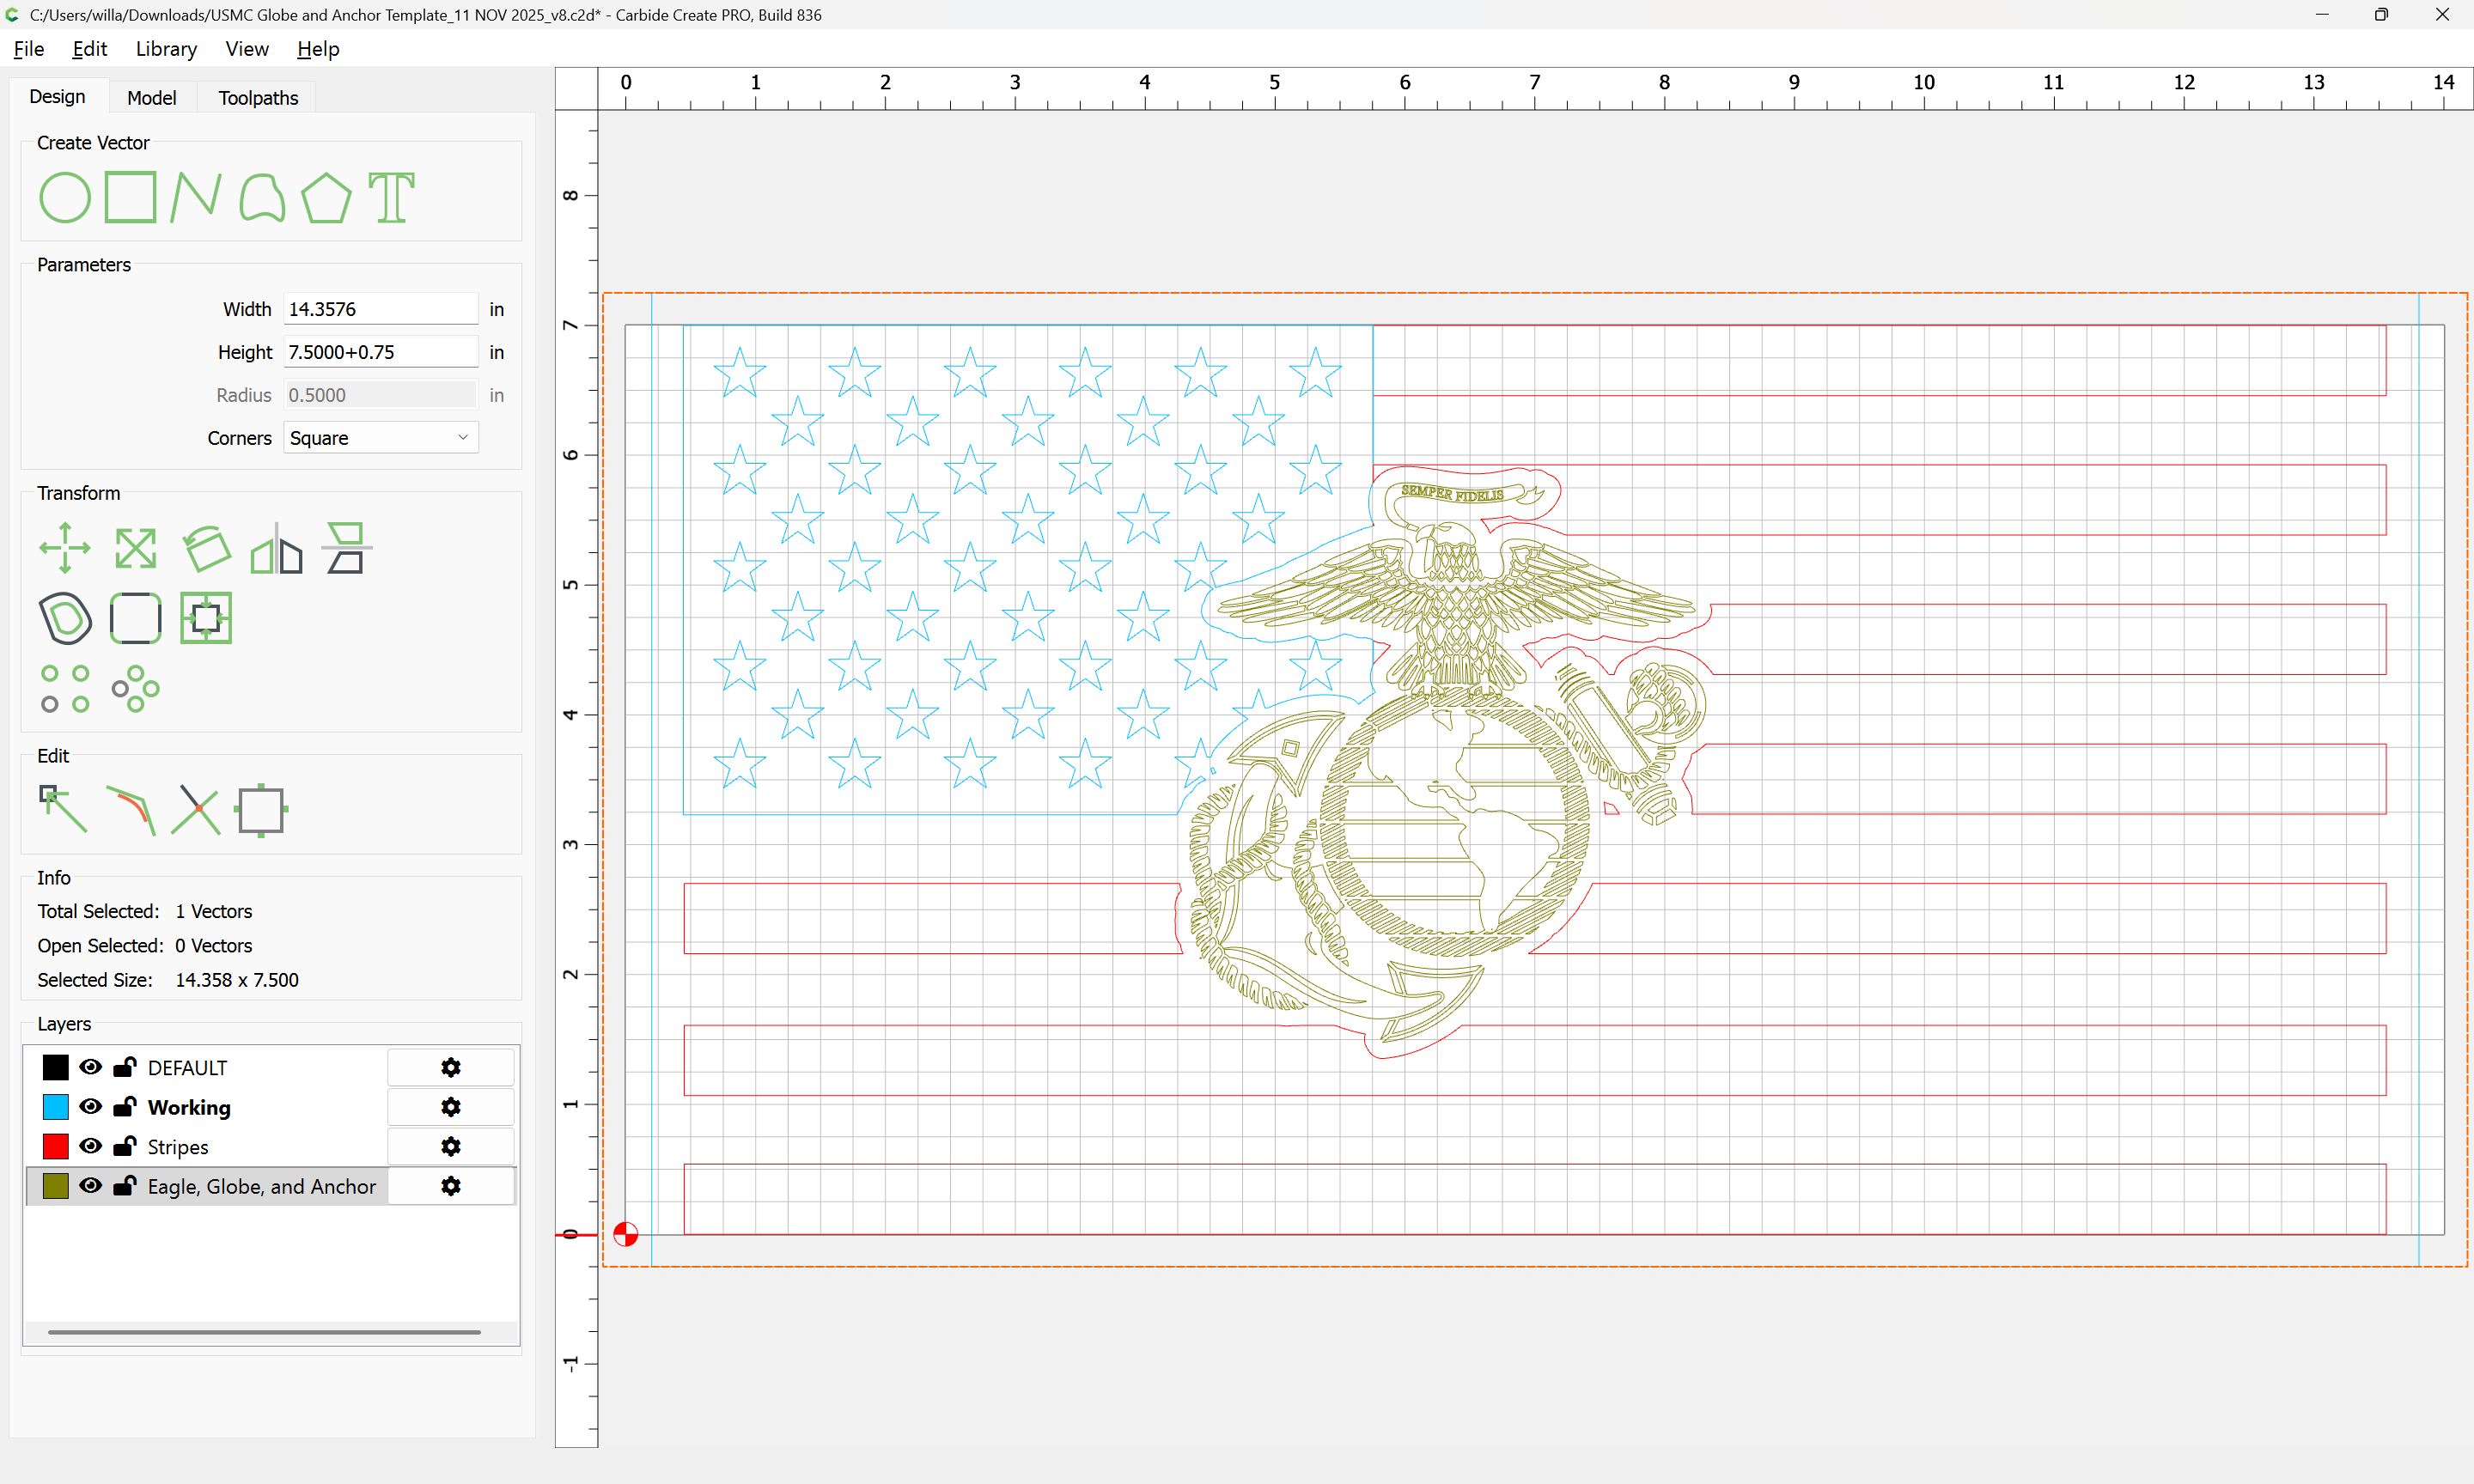Click the Move transform icon

pyautogui.click(x=65, y=548)
